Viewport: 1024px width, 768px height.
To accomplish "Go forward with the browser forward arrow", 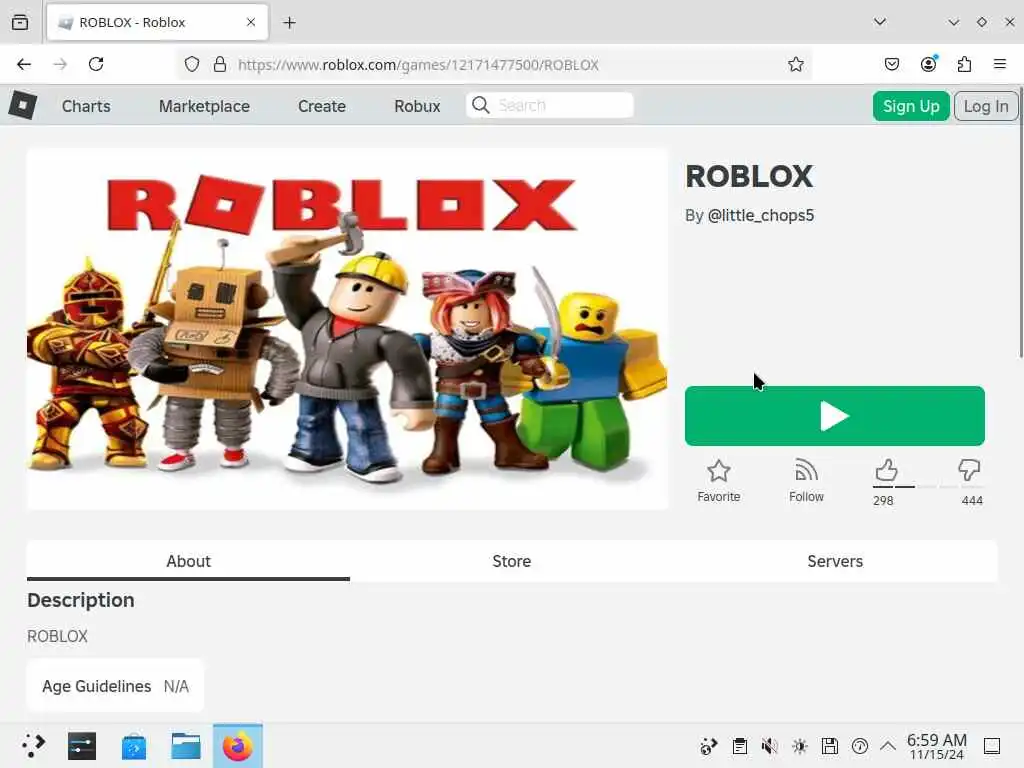I will (60, 64).
